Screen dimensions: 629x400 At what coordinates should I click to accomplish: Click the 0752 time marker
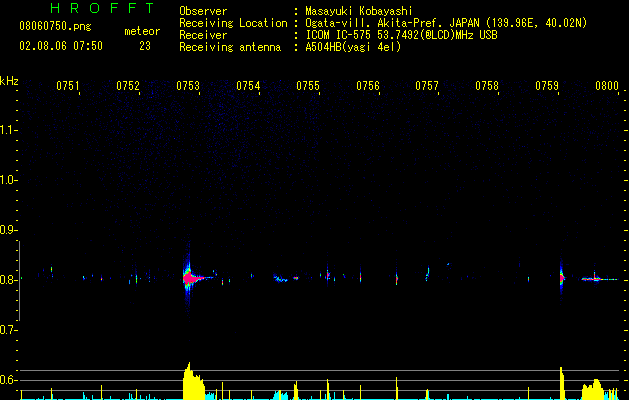click(128, 86)
